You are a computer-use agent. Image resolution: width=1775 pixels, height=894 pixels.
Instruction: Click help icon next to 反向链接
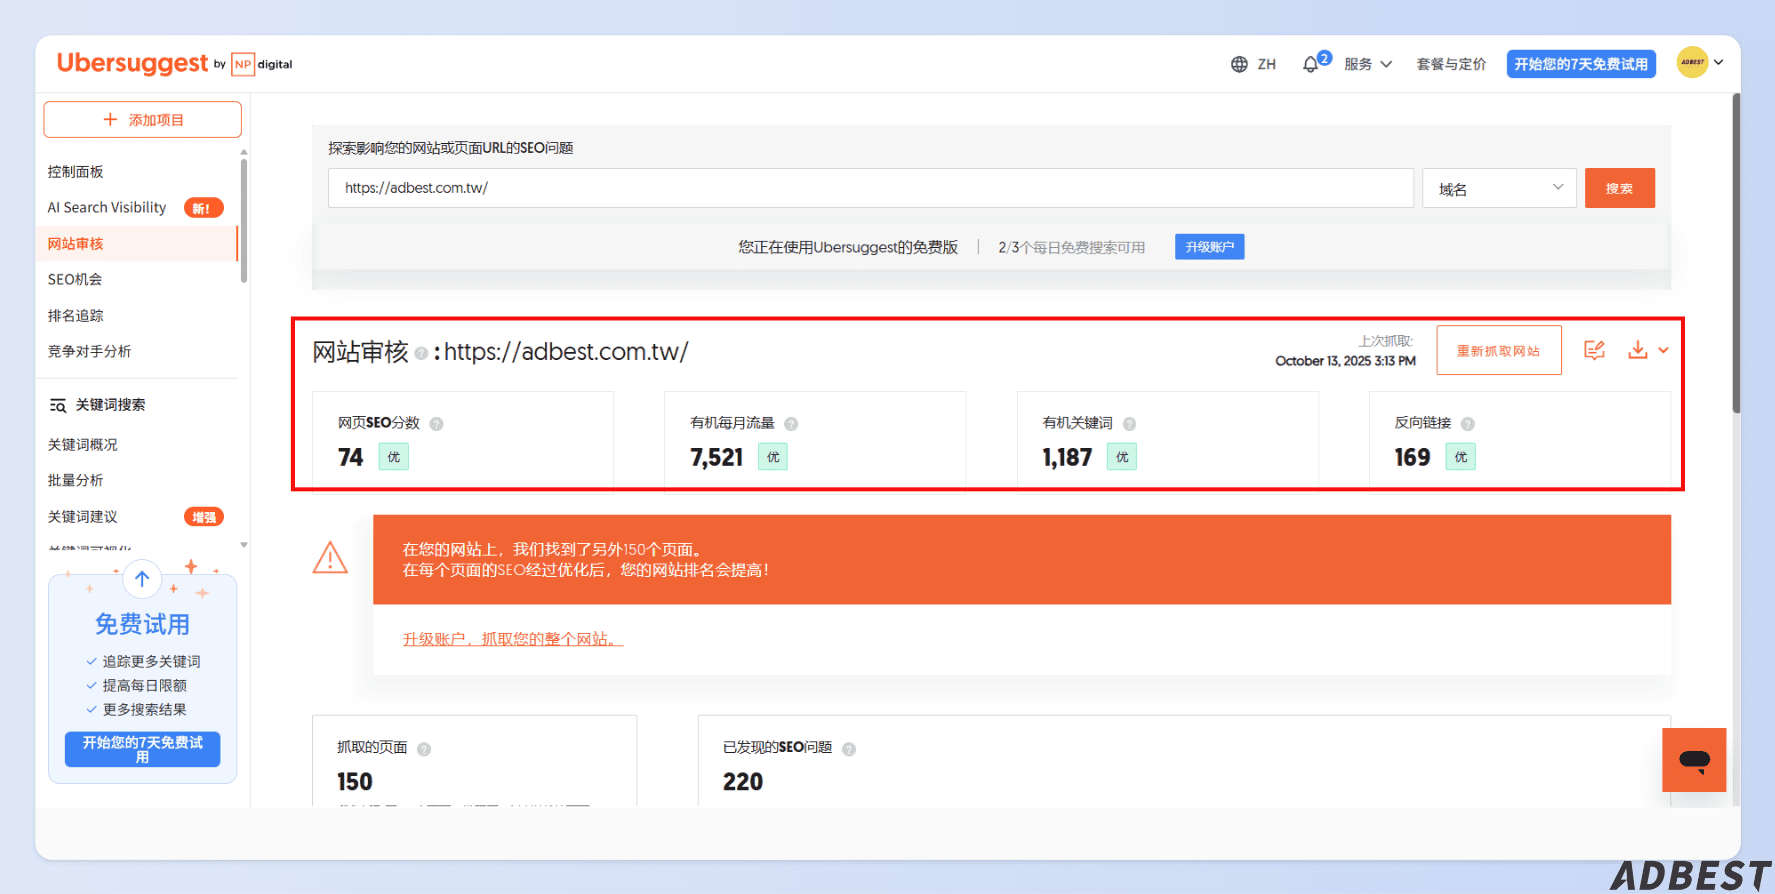pyautogui.click(x=1467, y=424)
